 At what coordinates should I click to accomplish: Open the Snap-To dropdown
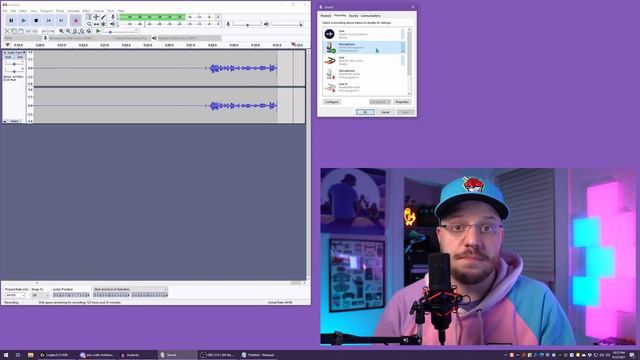(40, 295)
